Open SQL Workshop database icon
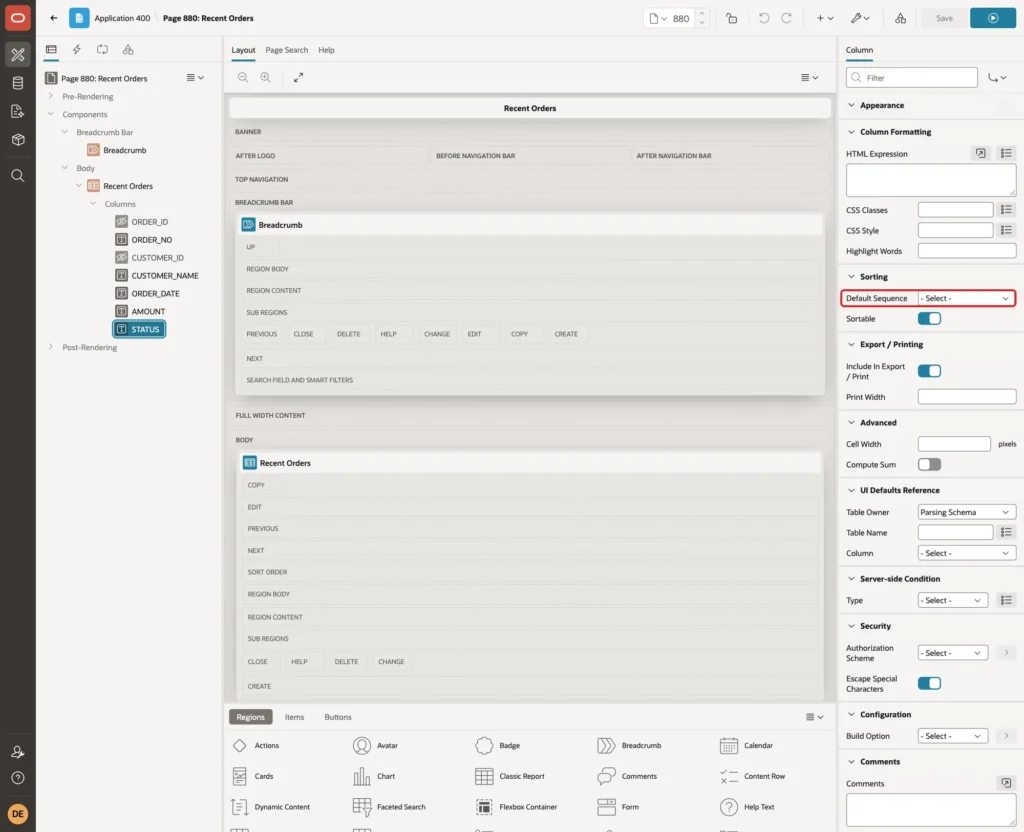 click(18, 83)
